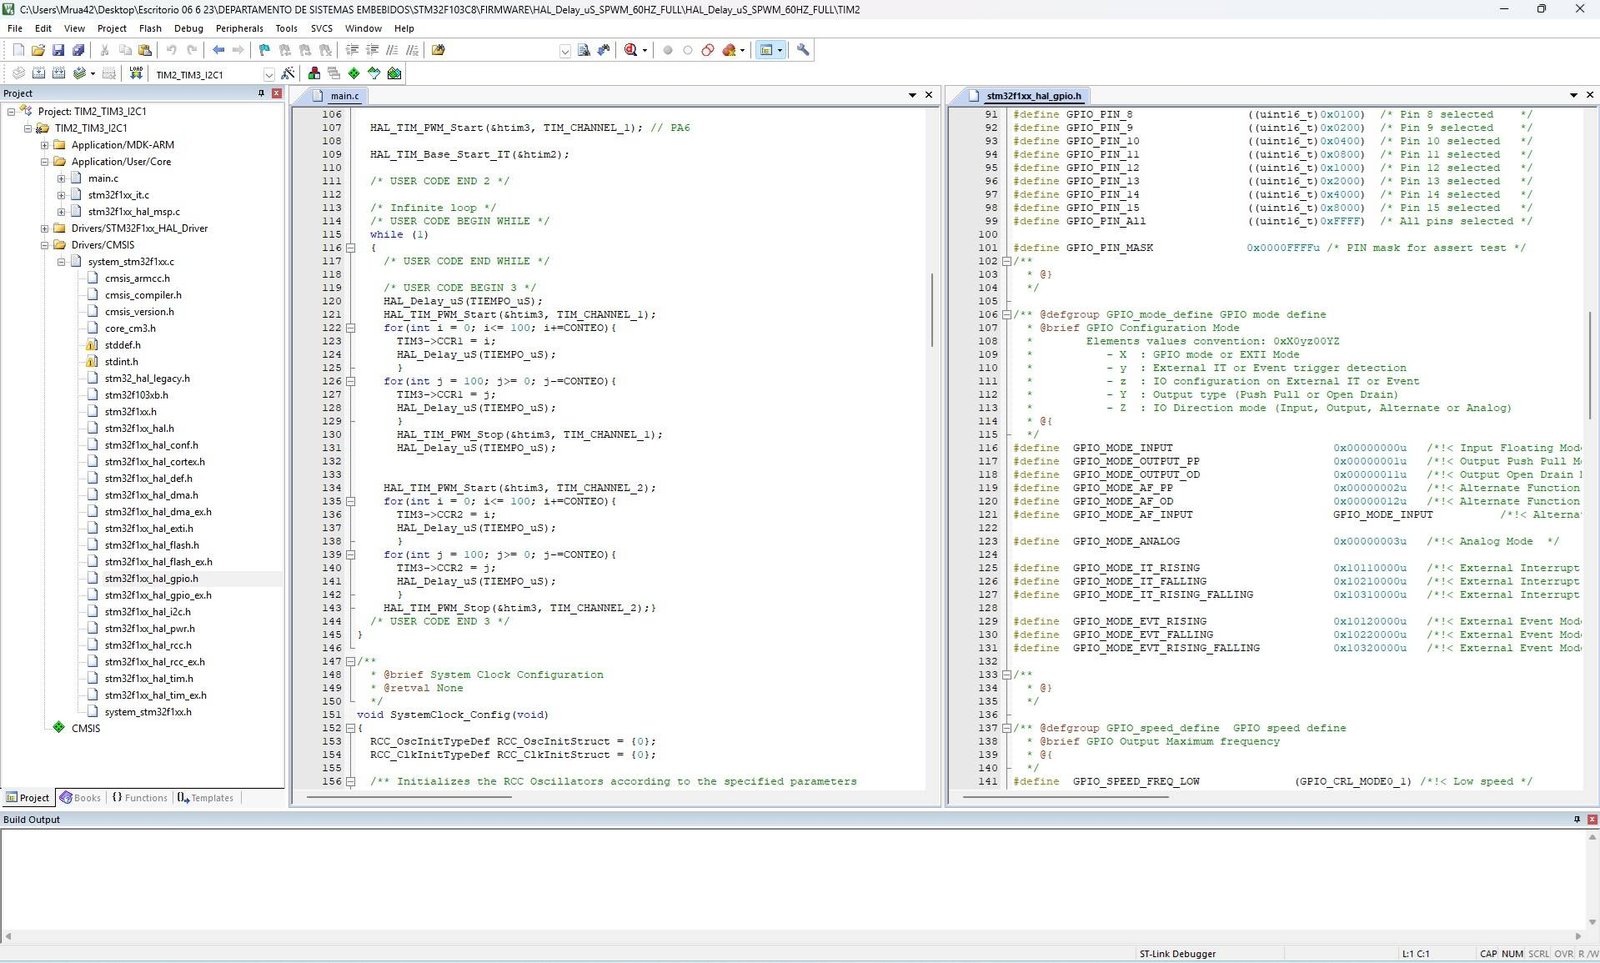1600x963 pixels.
Task: Select stm32f1xx_hal_tim.h in project tree
Action: [x=149, y=678]
